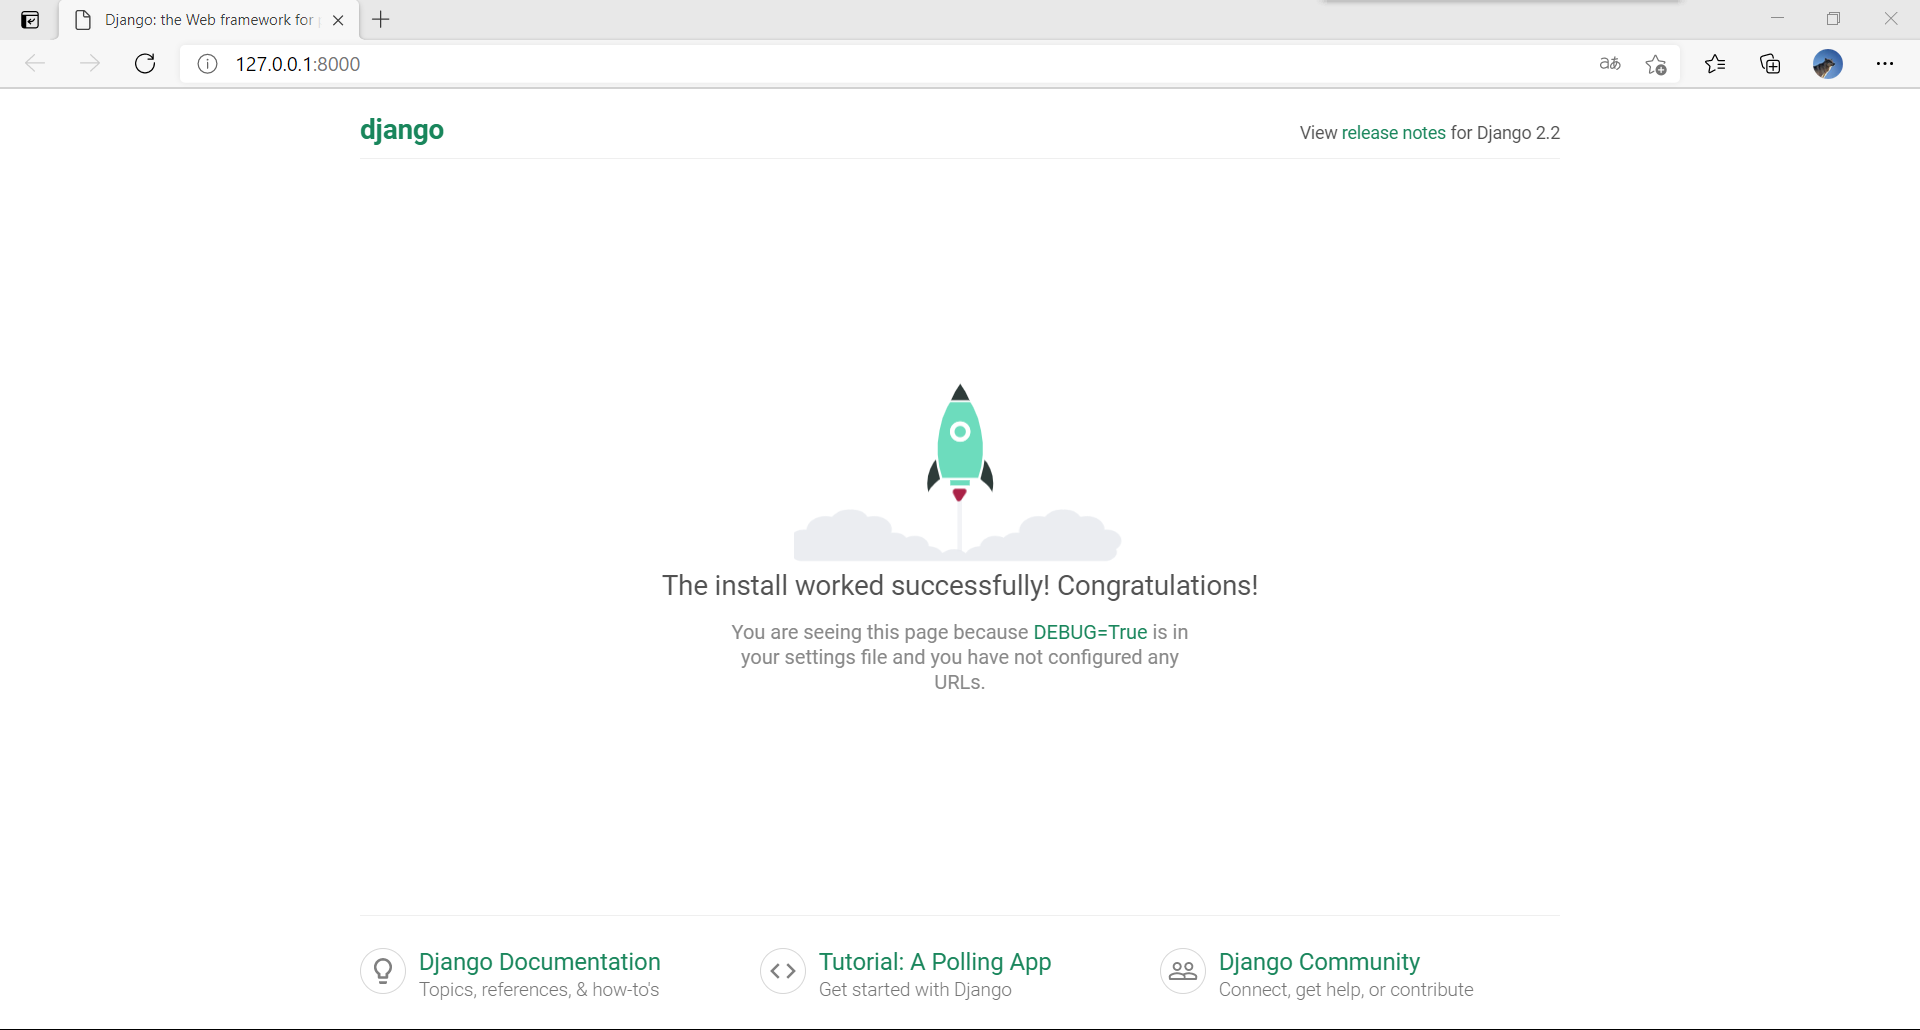Minimize the browser window
Image resolution: width=1920 pixels, height=1030 pixels.
click(x=1777, y=19)
